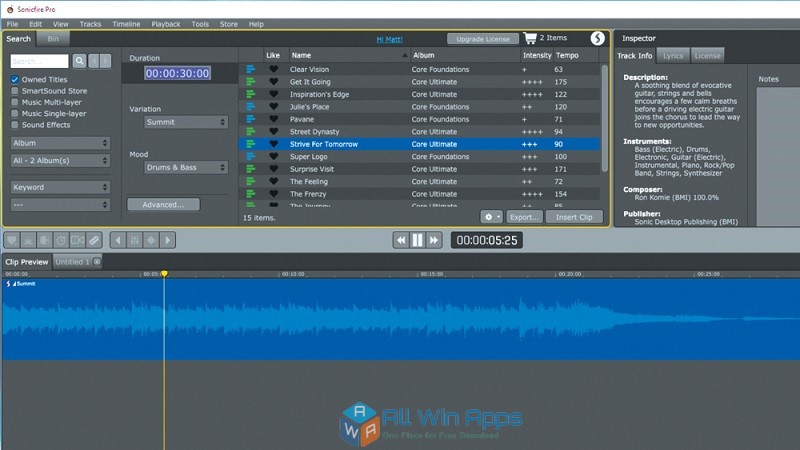Click the SmartSound round logo icon
The width and height of the screenshot is (800, 450).
(x=597, y=38)
